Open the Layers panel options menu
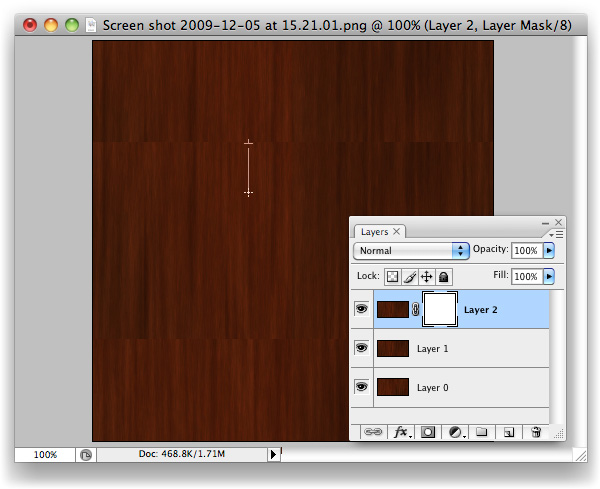 558,233
